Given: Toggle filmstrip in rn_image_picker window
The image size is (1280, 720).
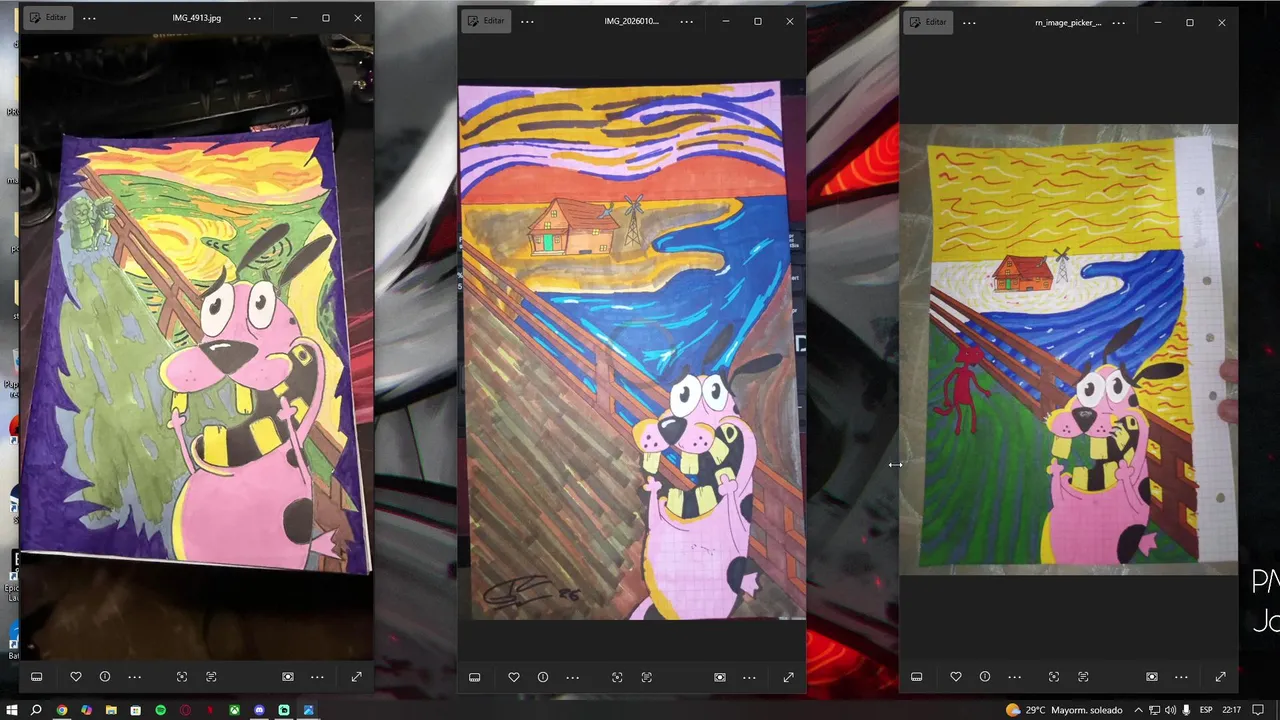Looking at the screenshot, I should pyautogui.click(x=917, y=677).
